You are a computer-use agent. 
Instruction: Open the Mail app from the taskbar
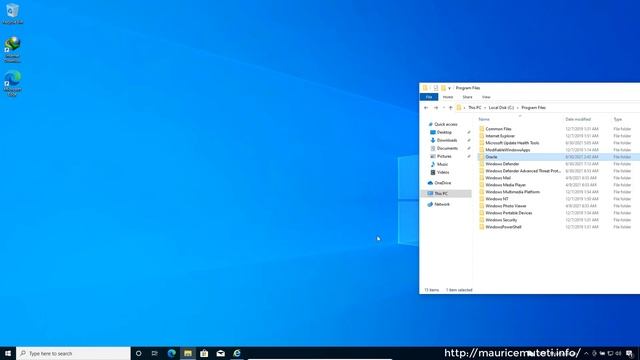[x=220, y=353]
